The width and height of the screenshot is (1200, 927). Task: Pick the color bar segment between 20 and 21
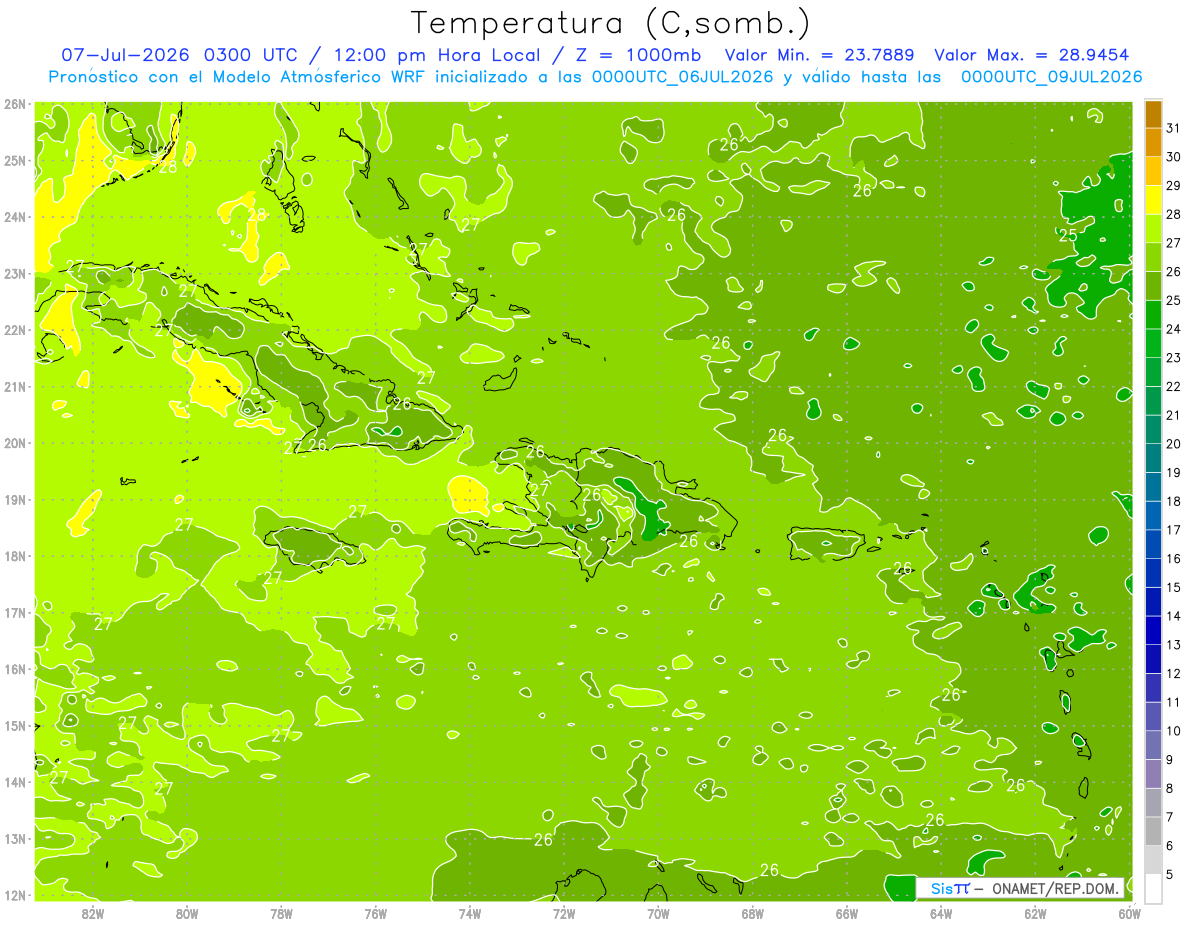(1153, 430)
